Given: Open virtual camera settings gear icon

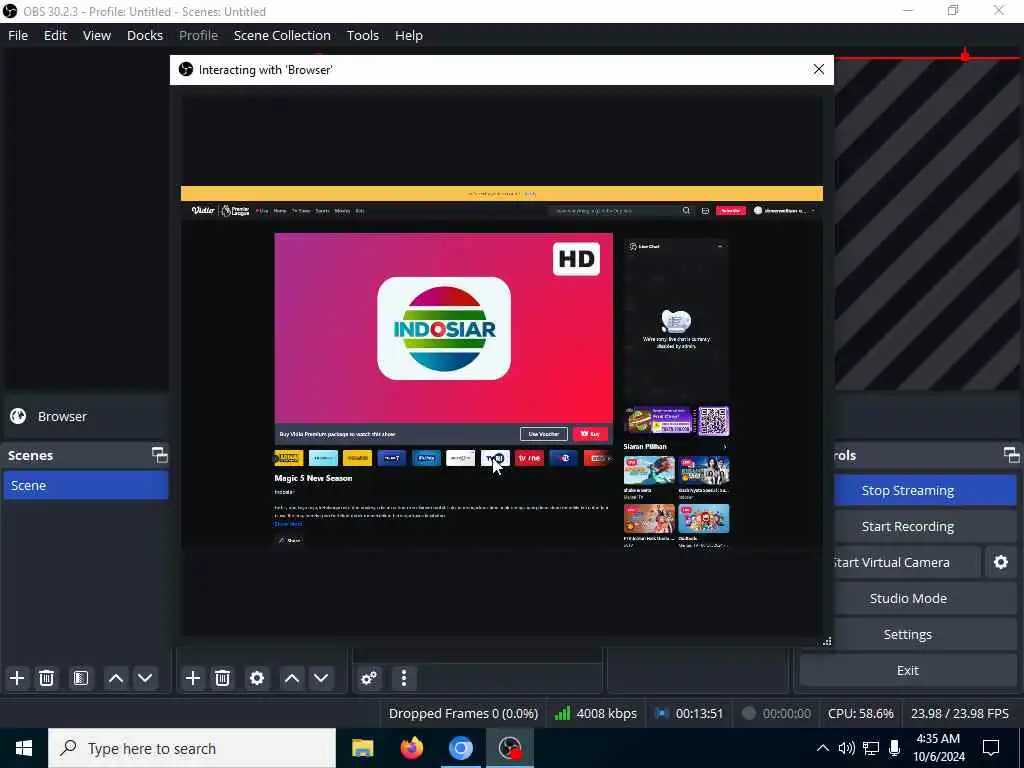Looking at the screenshot, I should coord(1000,562).
